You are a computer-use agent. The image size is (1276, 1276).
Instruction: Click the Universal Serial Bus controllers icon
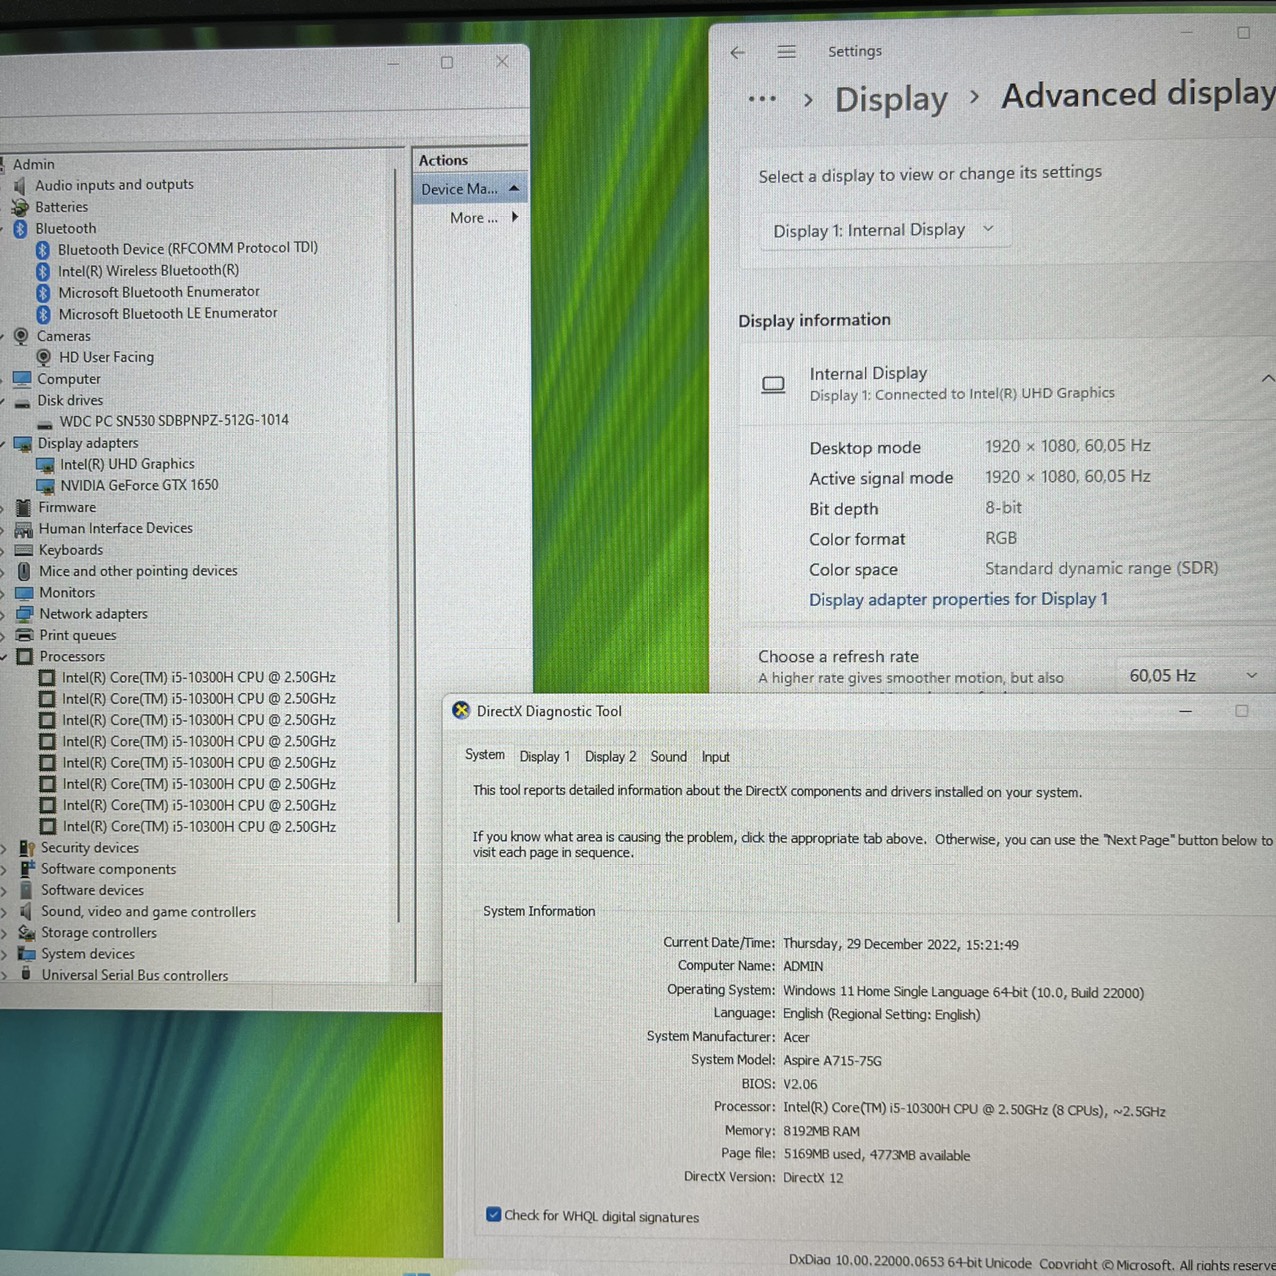coord(27,975)
